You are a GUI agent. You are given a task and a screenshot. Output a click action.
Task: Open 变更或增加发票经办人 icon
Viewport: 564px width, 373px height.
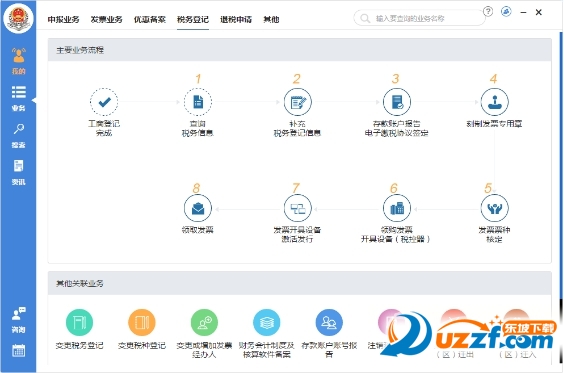pos(204,322)
